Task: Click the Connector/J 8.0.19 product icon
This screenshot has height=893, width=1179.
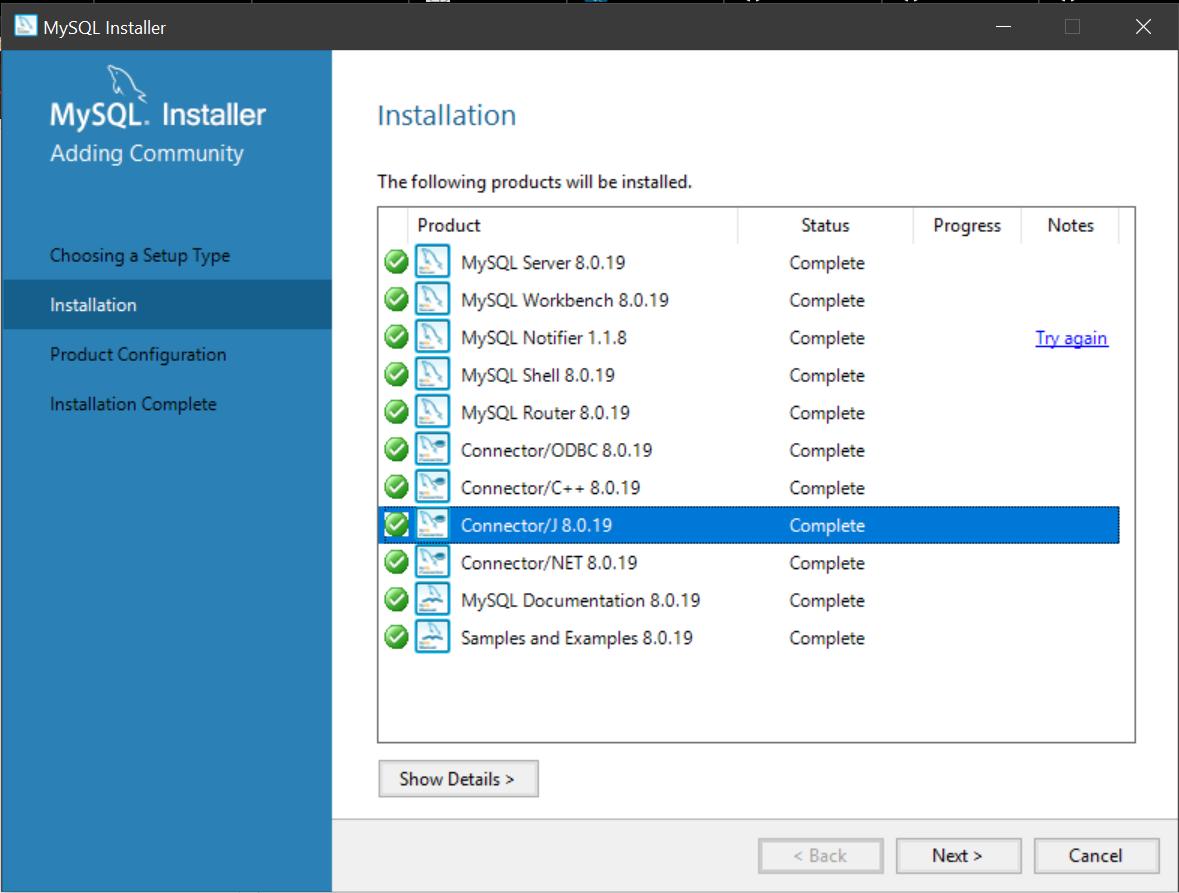Action: 432,525
